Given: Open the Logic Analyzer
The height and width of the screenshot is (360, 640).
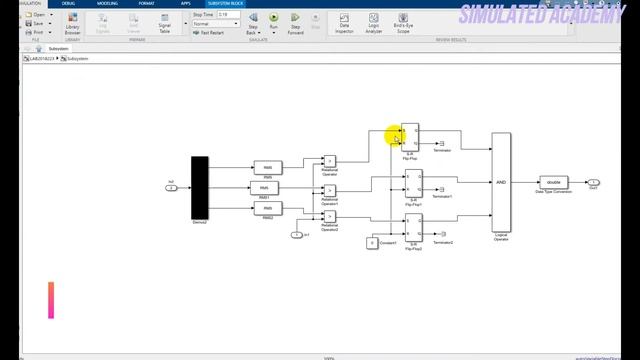Looking at the screenshot, I should click(373, 23).
